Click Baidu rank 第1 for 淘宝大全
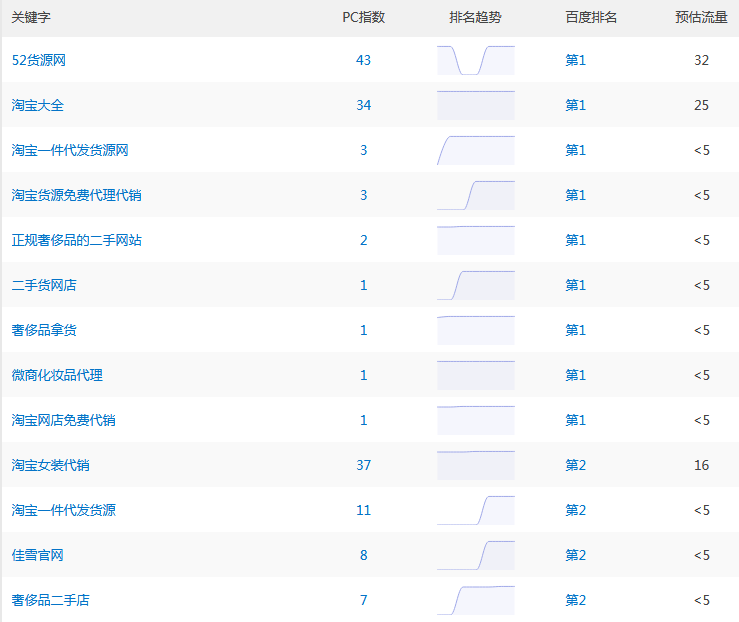The width and height of the screenshot is (739, 622). 575,105
